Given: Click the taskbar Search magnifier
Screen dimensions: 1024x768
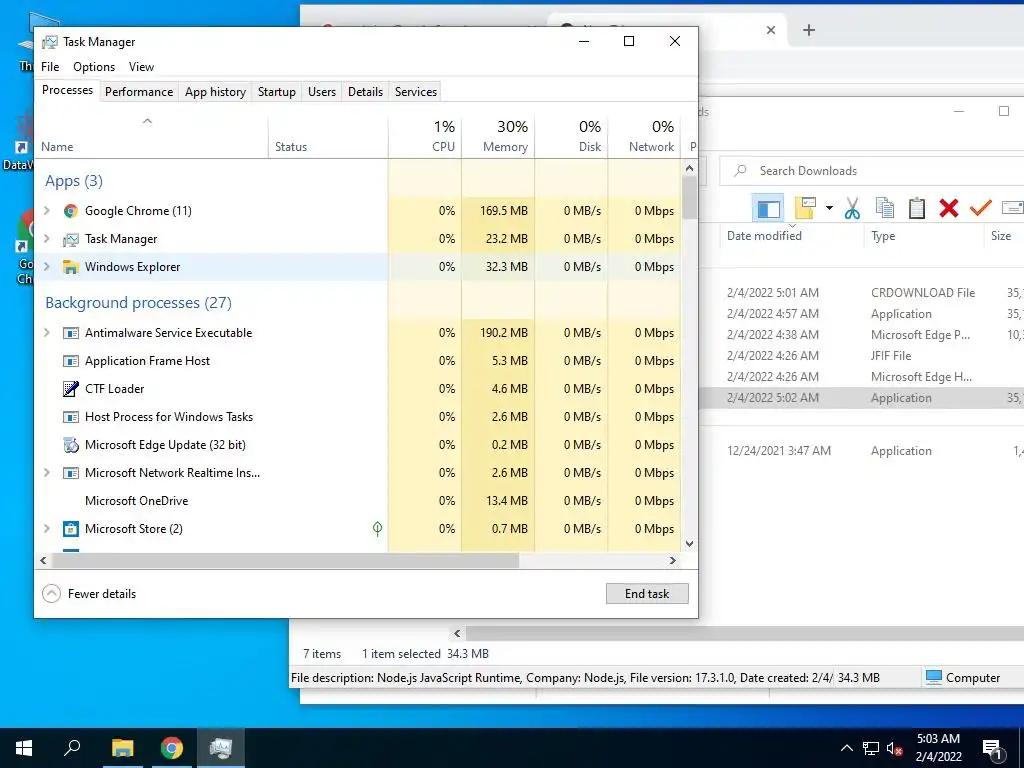Looking at the screenshot, I should coord(72,748).
